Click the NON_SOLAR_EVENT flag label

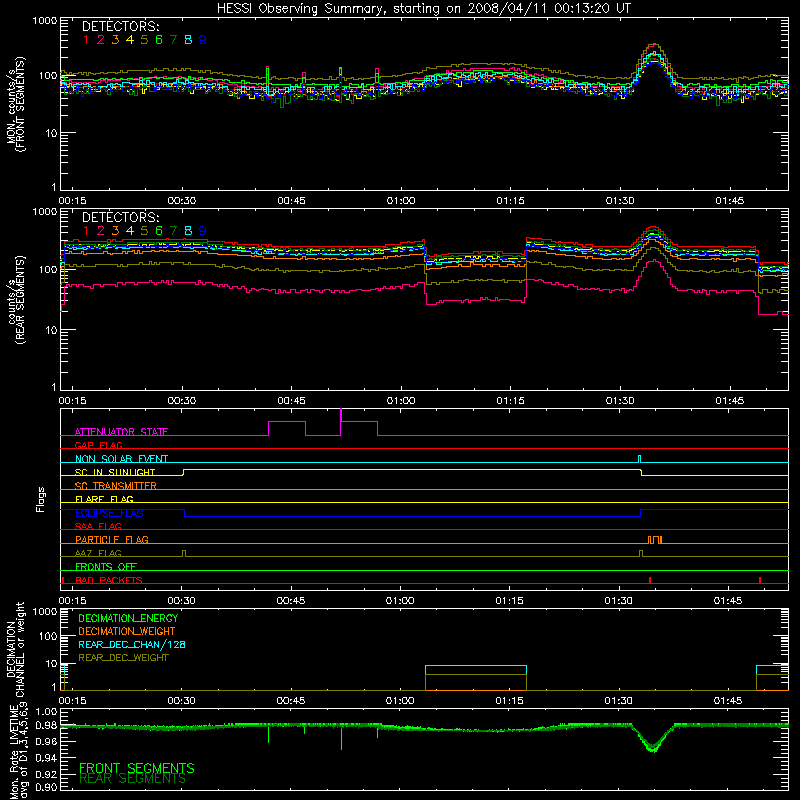(x=121, y=459)
